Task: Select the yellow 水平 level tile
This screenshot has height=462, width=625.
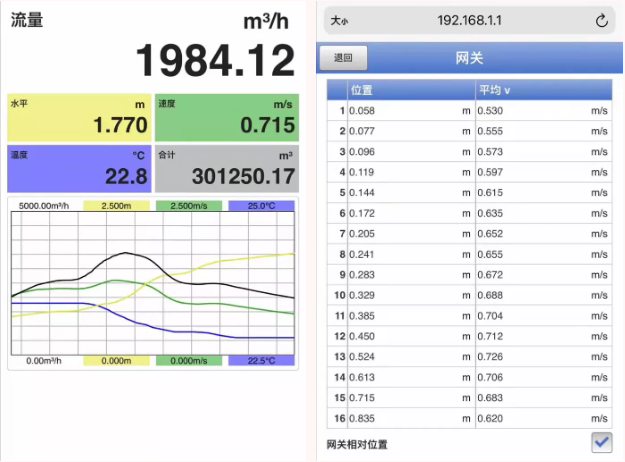Action: click(x=78, y=117)
